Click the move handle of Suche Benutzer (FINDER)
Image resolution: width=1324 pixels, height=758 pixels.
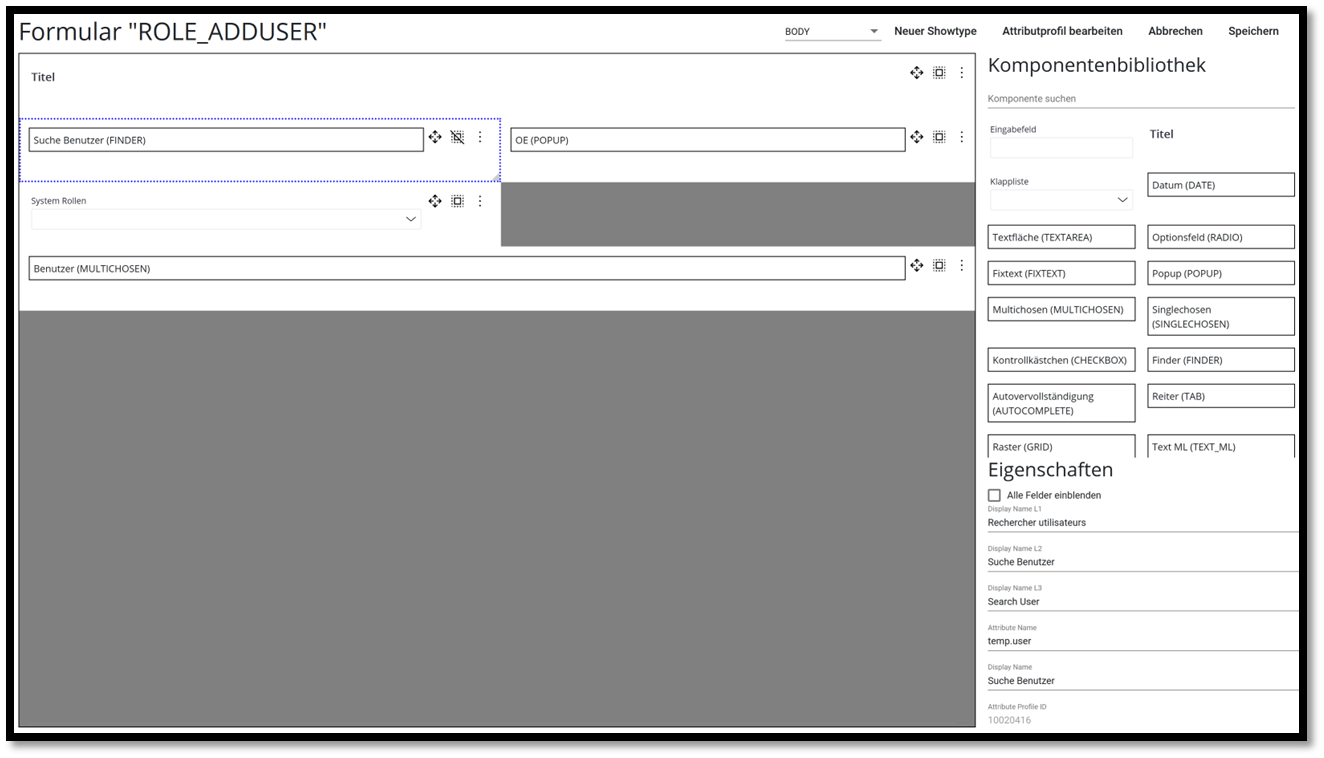(435, 137)
